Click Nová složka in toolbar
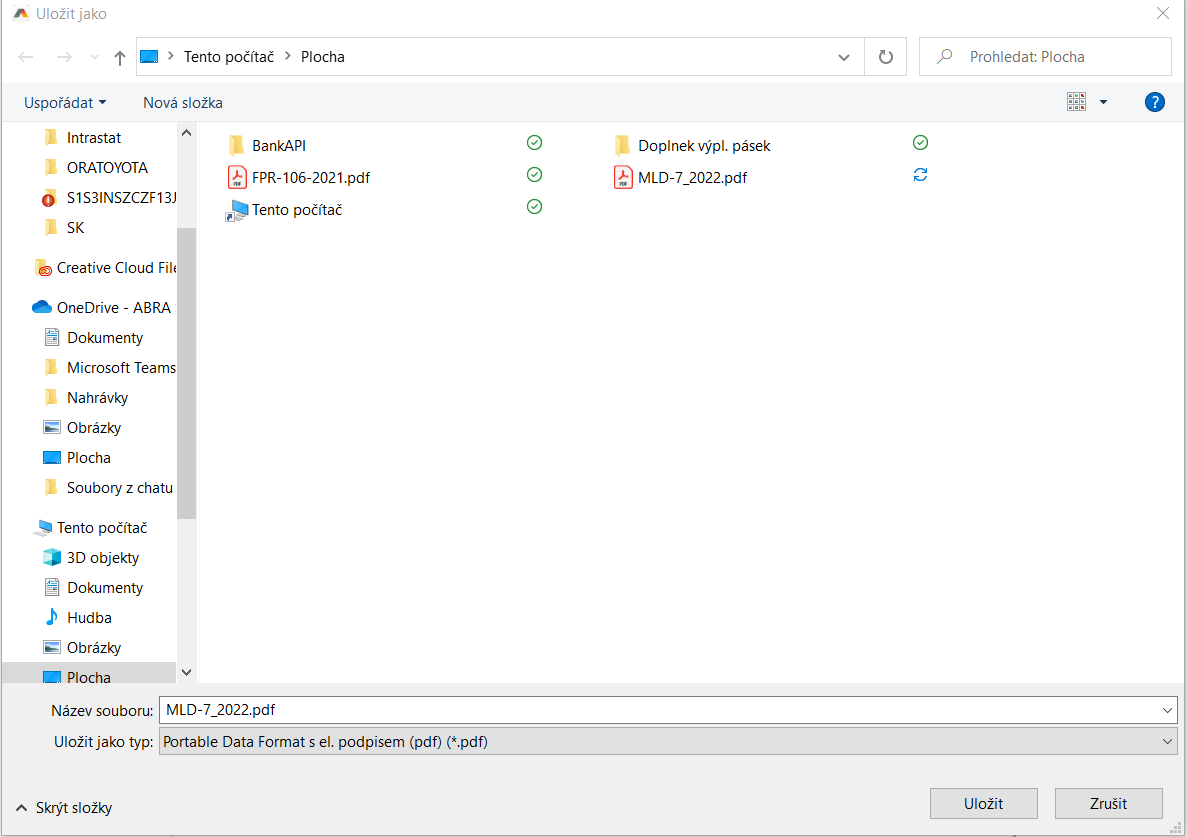The width and height of the screenshot is (1188, 837). click(x=183, y=103)
